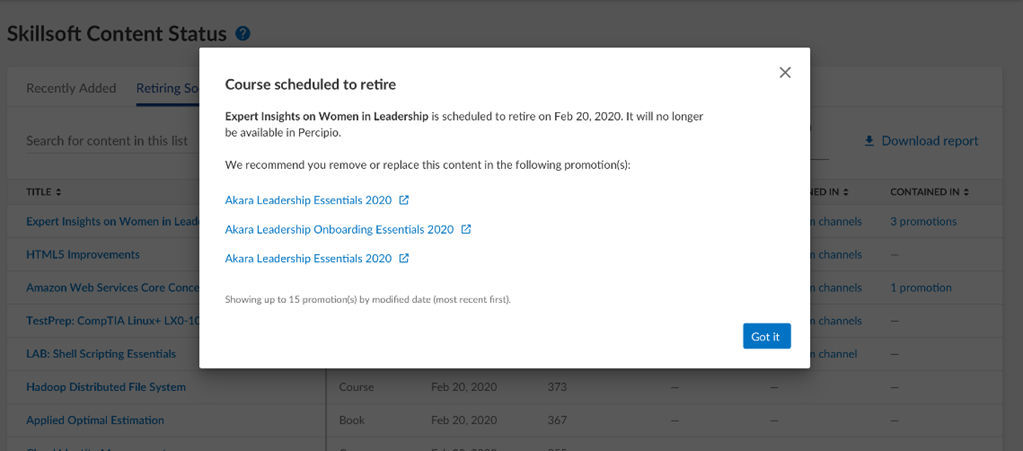Open the HTML5 Improvements title
The height and width of the screenshot is (451, 1023).
83,255
